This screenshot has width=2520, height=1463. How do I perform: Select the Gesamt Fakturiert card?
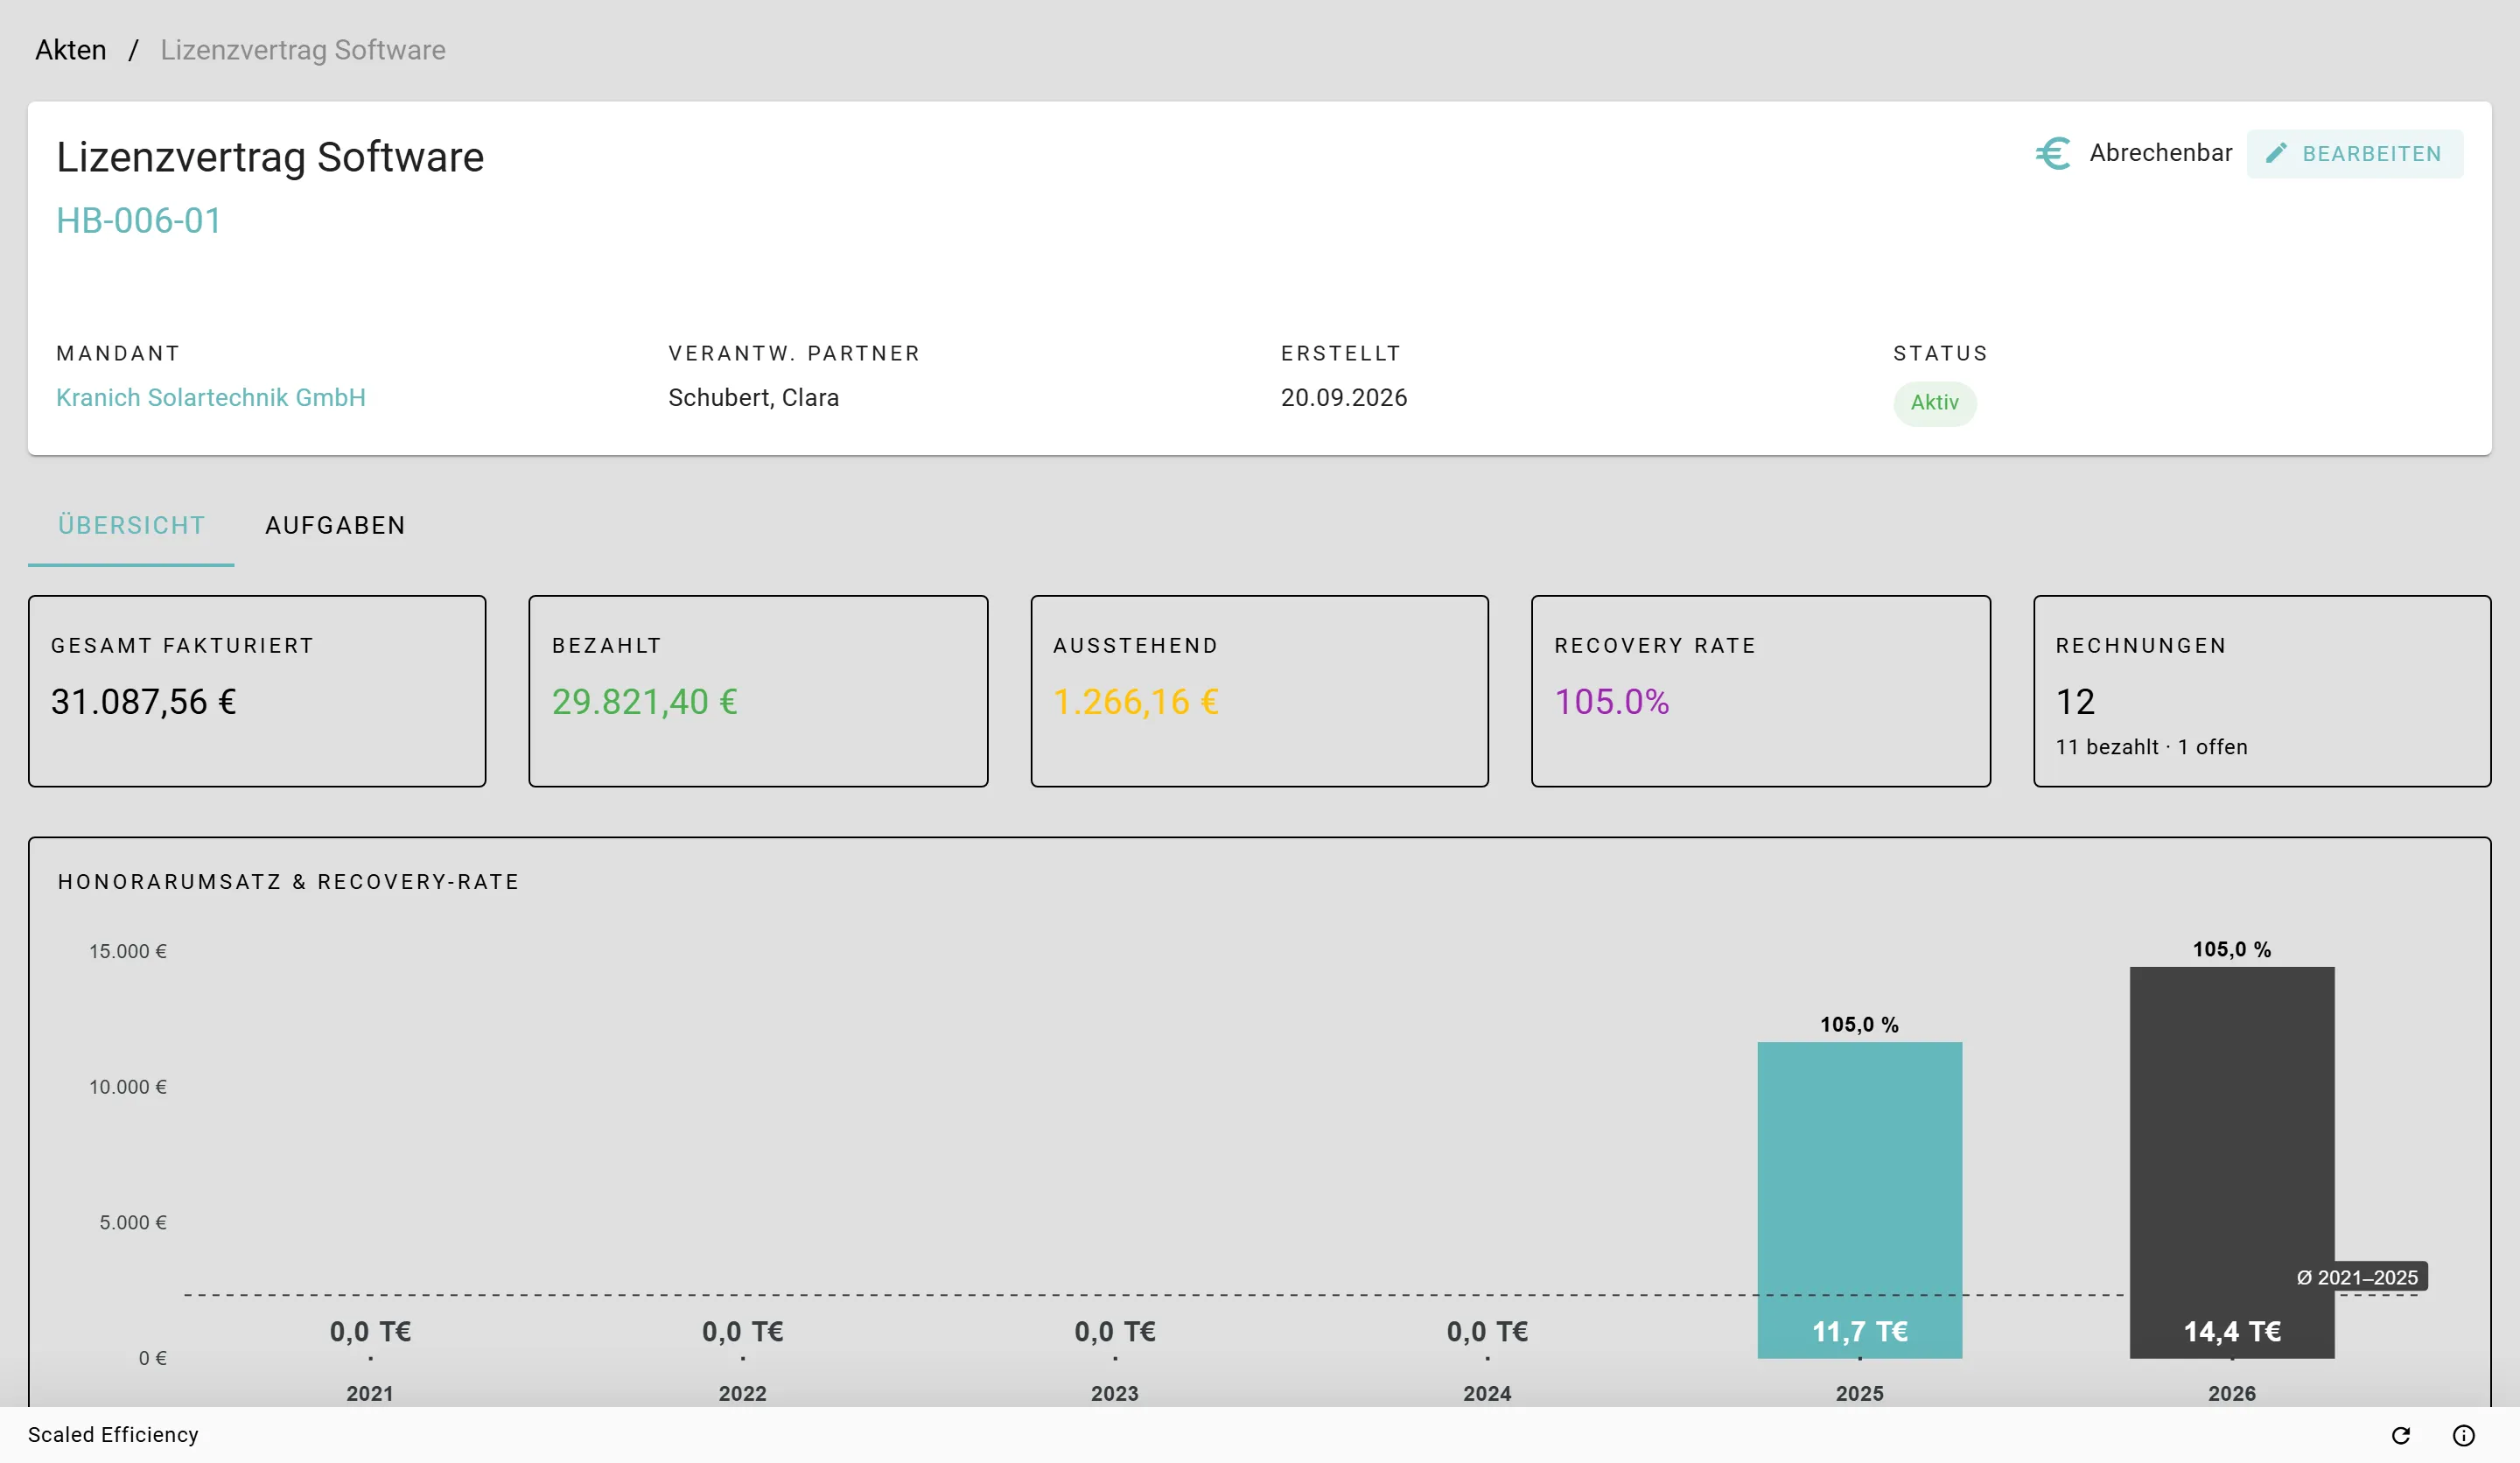point(257,691)
